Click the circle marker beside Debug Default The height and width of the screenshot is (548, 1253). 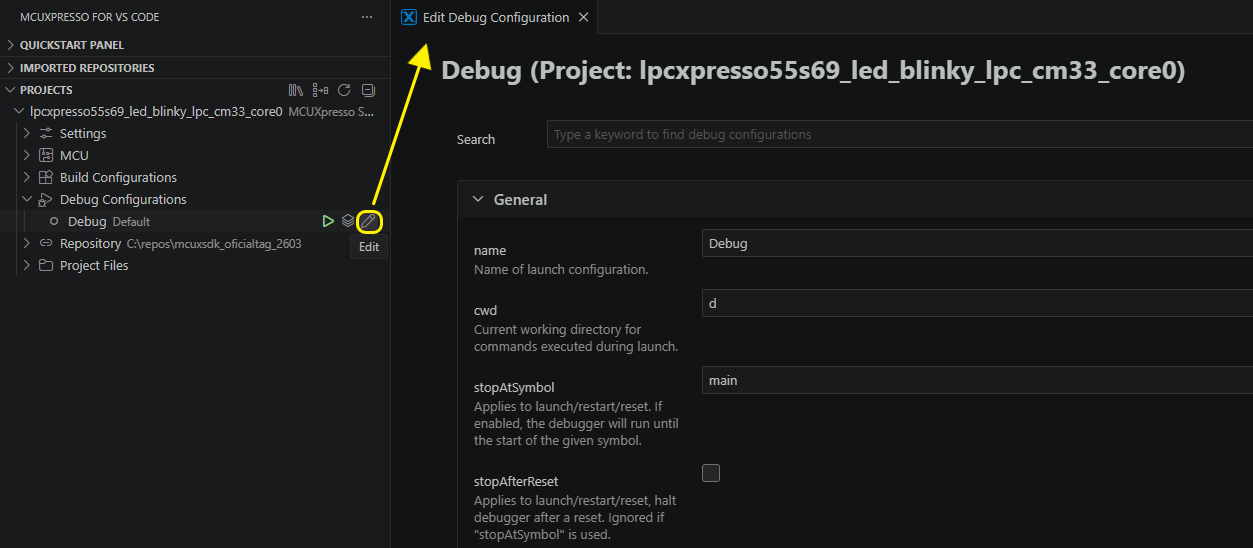point(54,221)
